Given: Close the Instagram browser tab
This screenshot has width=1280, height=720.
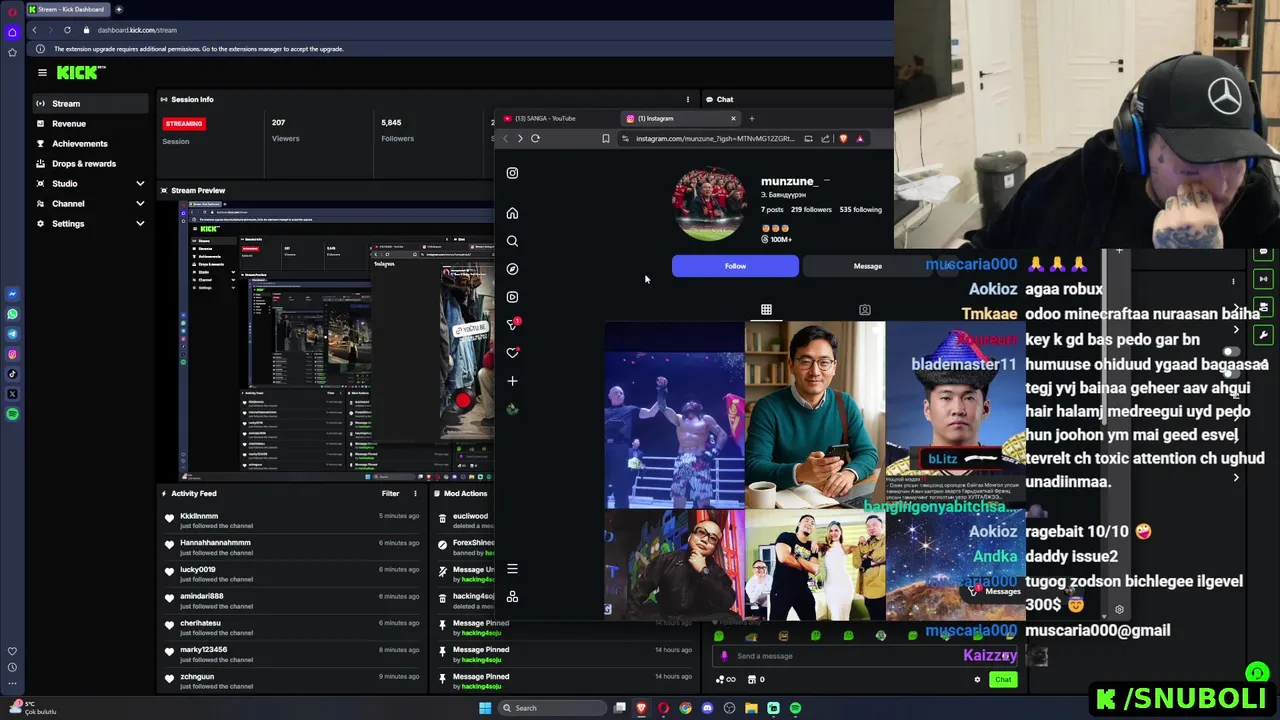Looking at the screenshot, I should coord(733,118).
